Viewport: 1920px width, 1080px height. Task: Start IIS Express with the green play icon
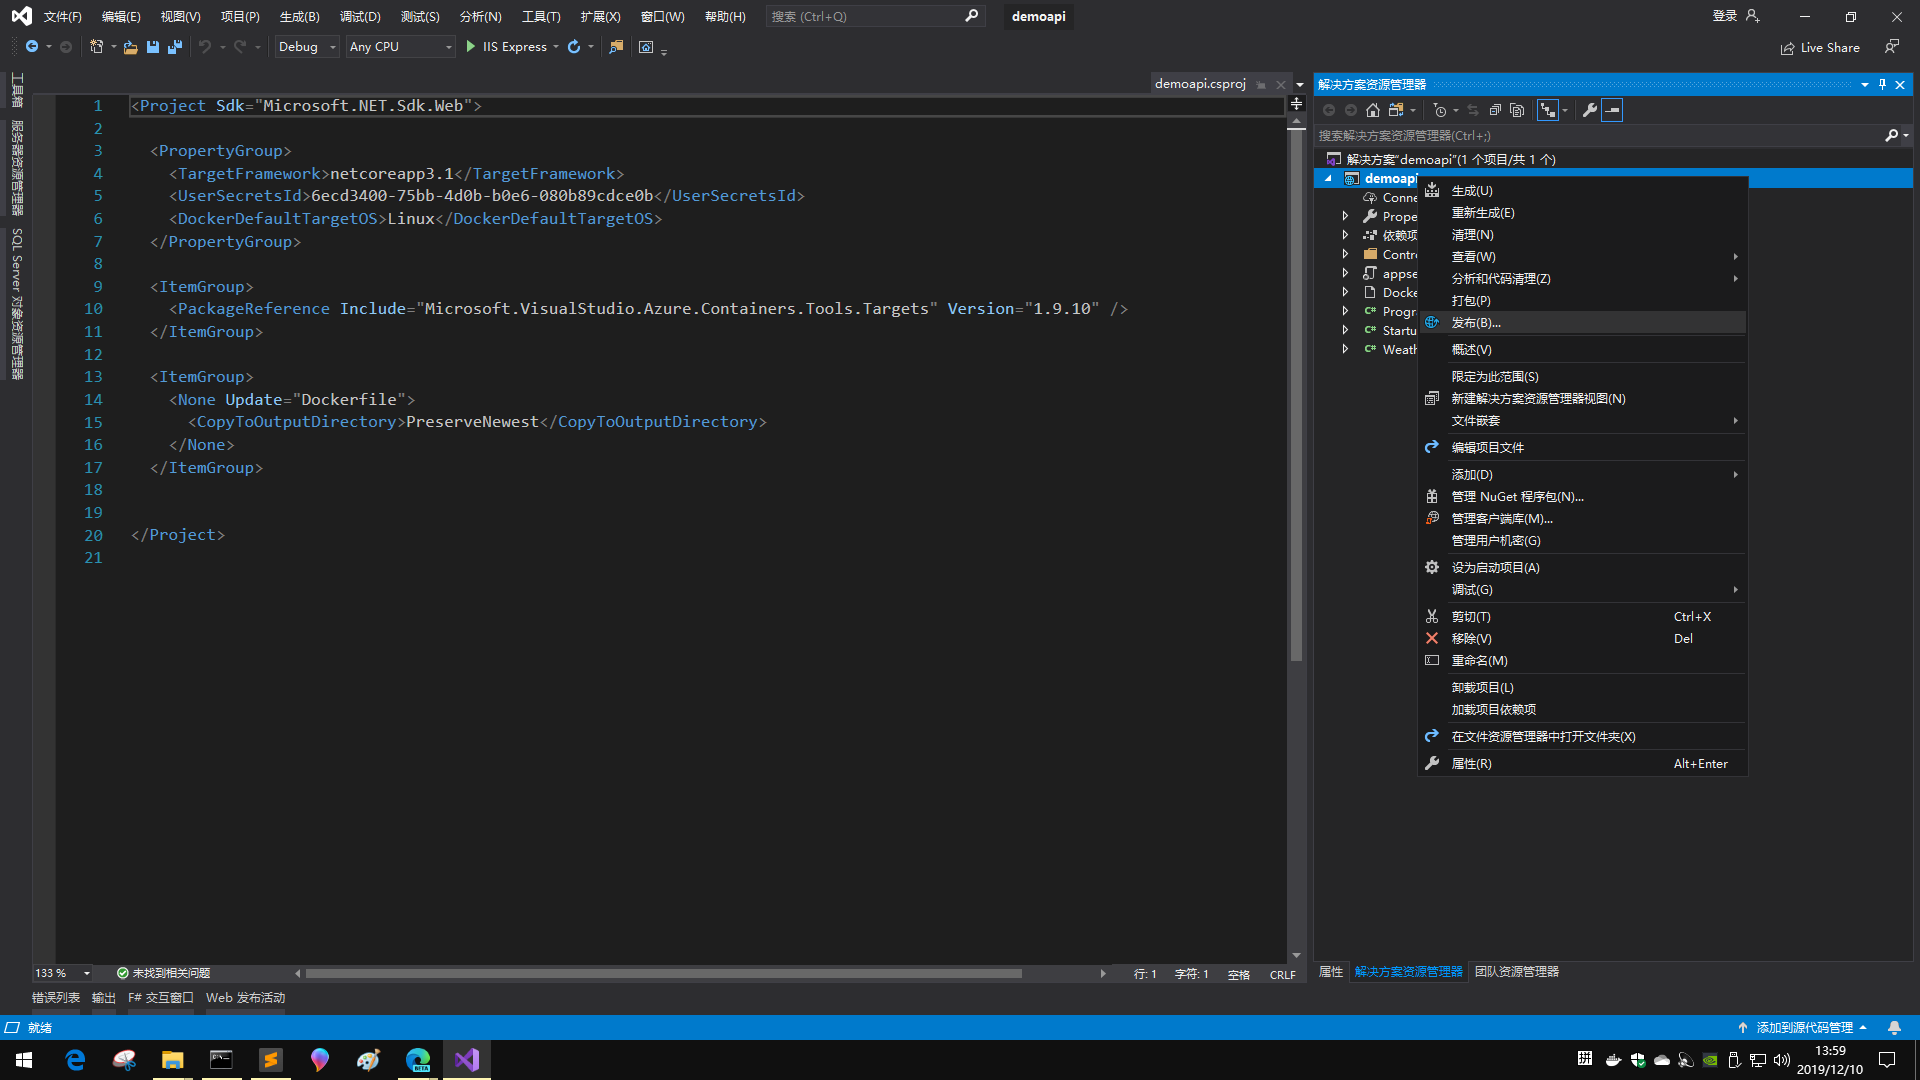471,47
